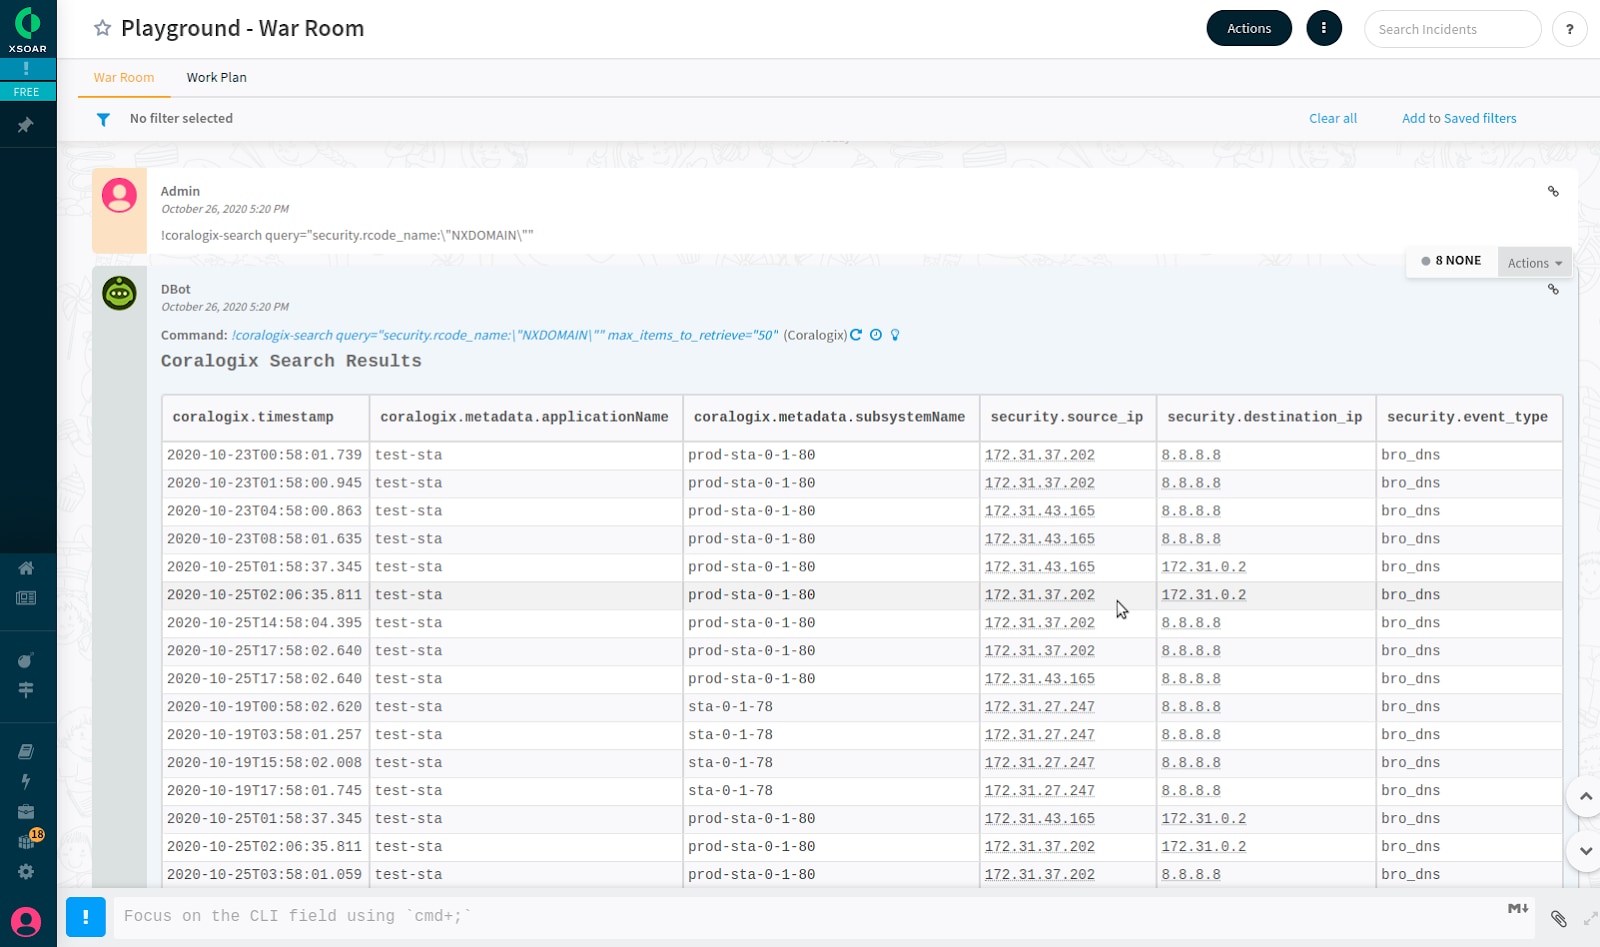
Task: Click sta-0-1-78 in the 2020-10-19T03:58:01.257 row
Action: (x=730, y=735)
